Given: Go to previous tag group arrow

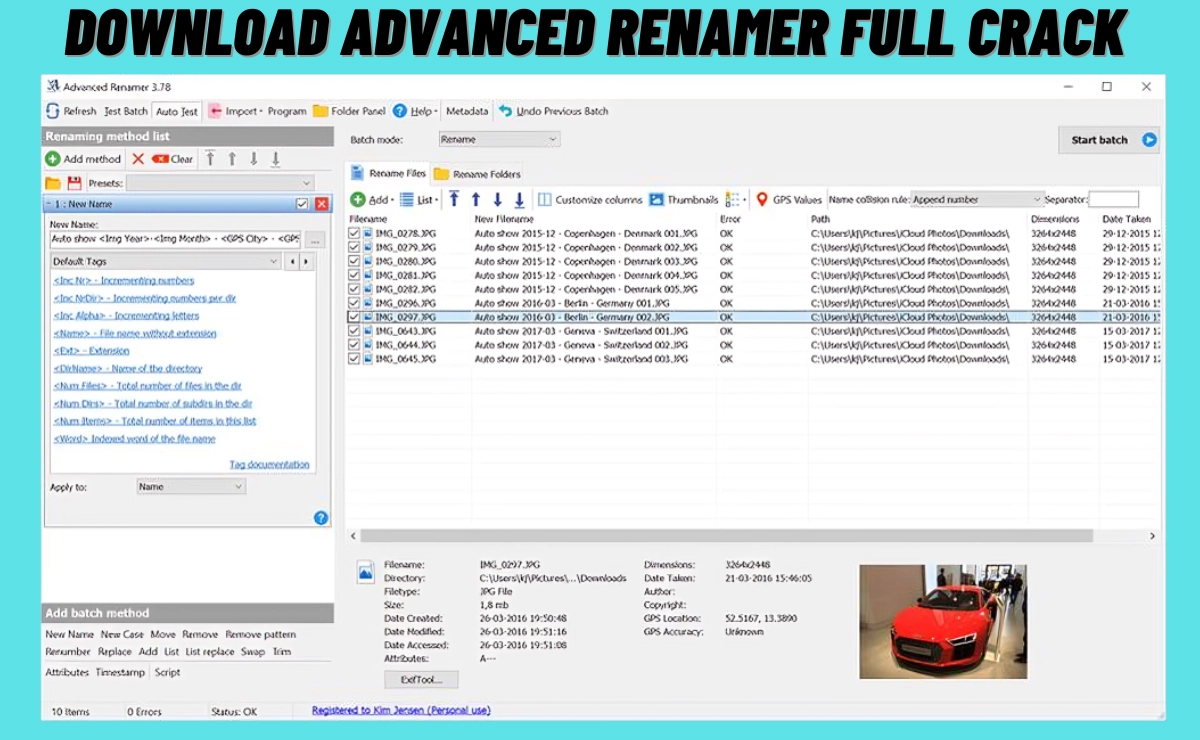Looking at the screenshot, I should point(292,261).
